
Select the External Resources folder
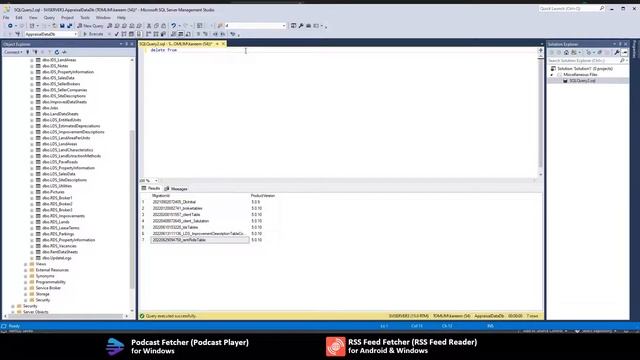point(52,270)
